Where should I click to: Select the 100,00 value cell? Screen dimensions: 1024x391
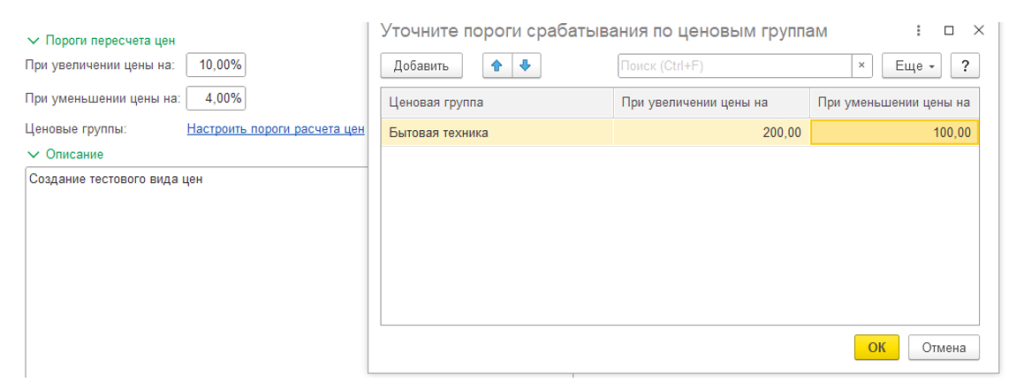click(895, 133)
